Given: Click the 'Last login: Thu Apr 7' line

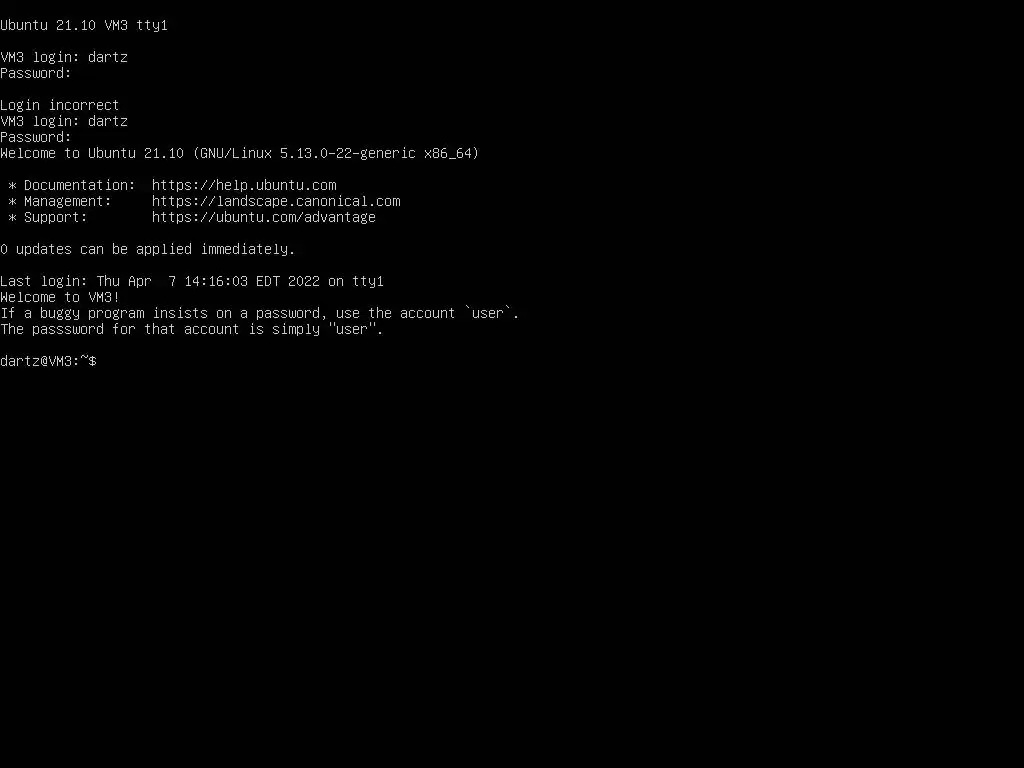Looking at the screenshot, I should [x=192, y=281].
